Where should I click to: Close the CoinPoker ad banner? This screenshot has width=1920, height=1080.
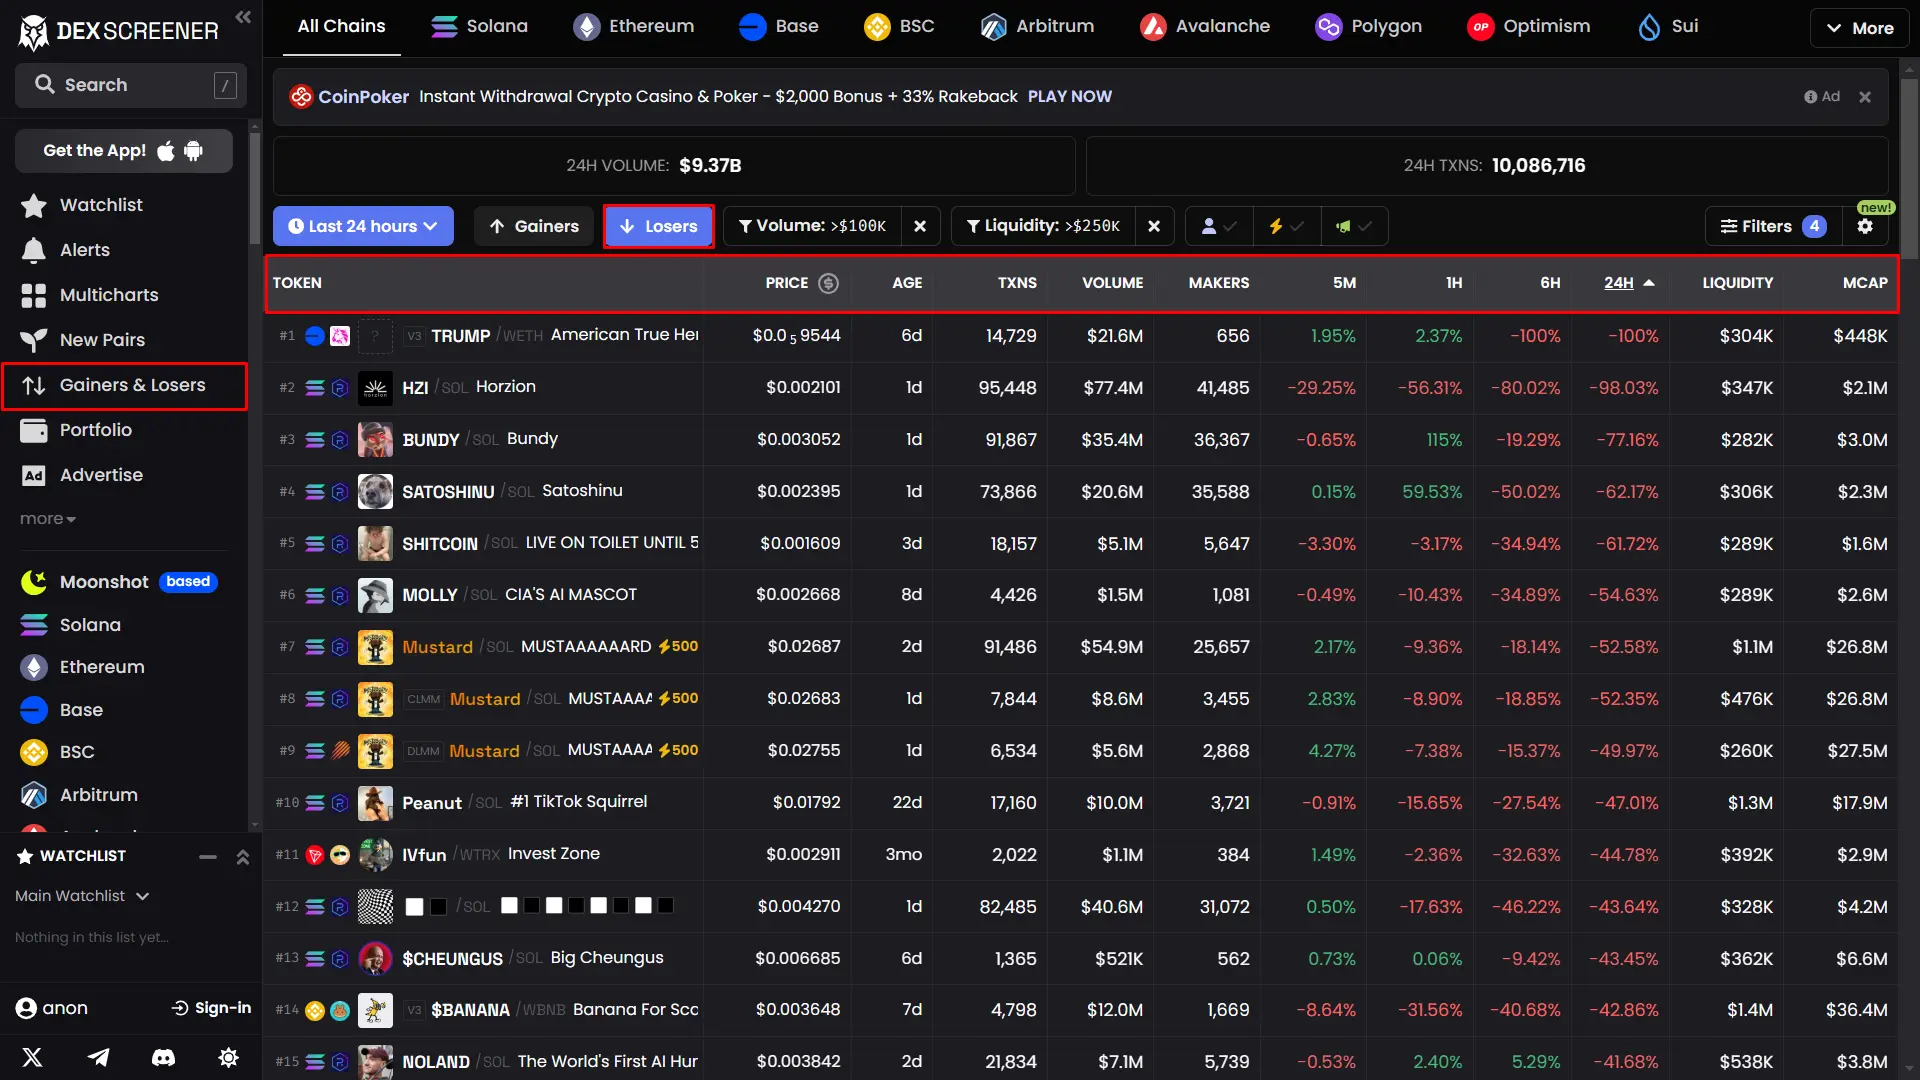pos(1865,97)
